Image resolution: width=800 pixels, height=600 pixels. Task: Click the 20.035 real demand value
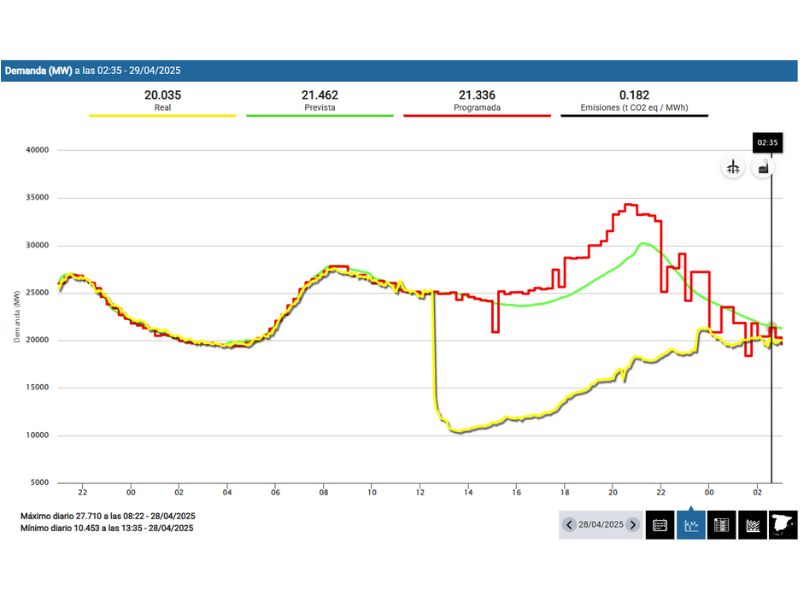[163, 95]
